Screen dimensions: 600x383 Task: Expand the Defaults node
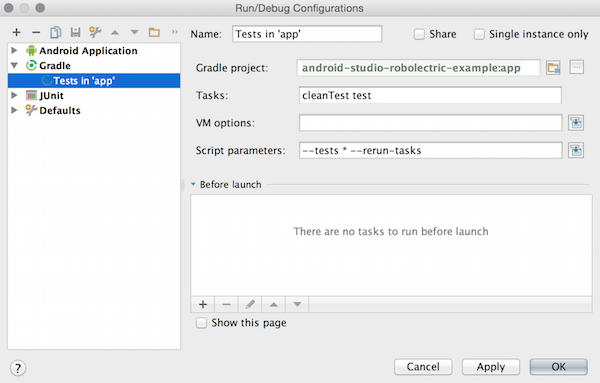tap(15, 110)
